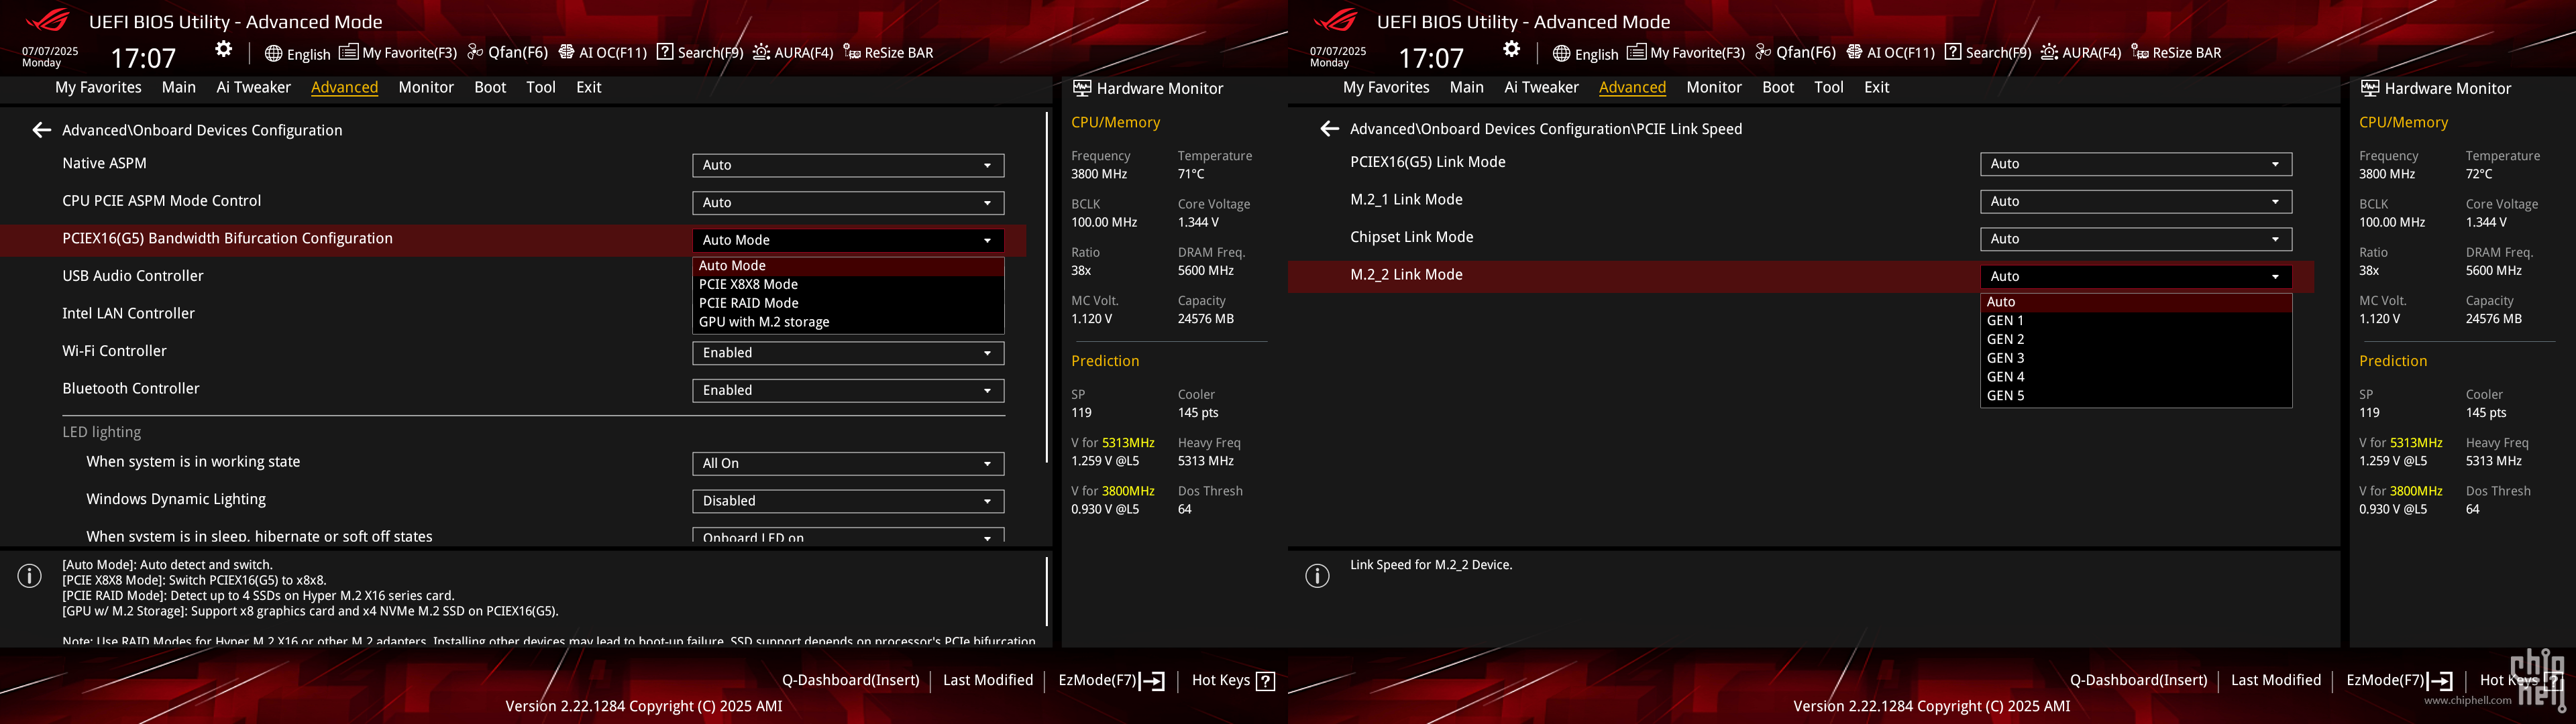Open the PCIEX16(G5) Link Mode dropdown
The image size is (2576, 724).
click(2136, 164)
